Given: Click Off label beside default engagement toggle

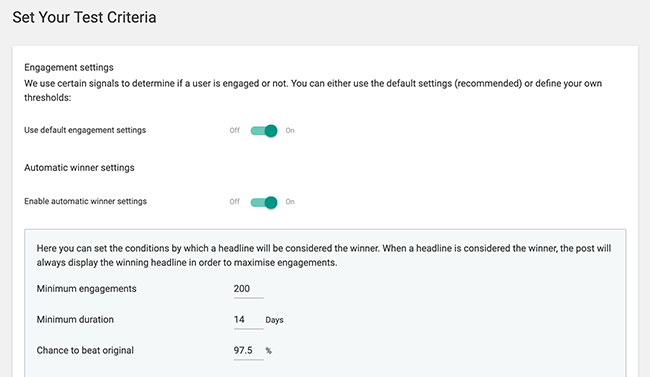Looking at the screenshot, I should [235, 130].
